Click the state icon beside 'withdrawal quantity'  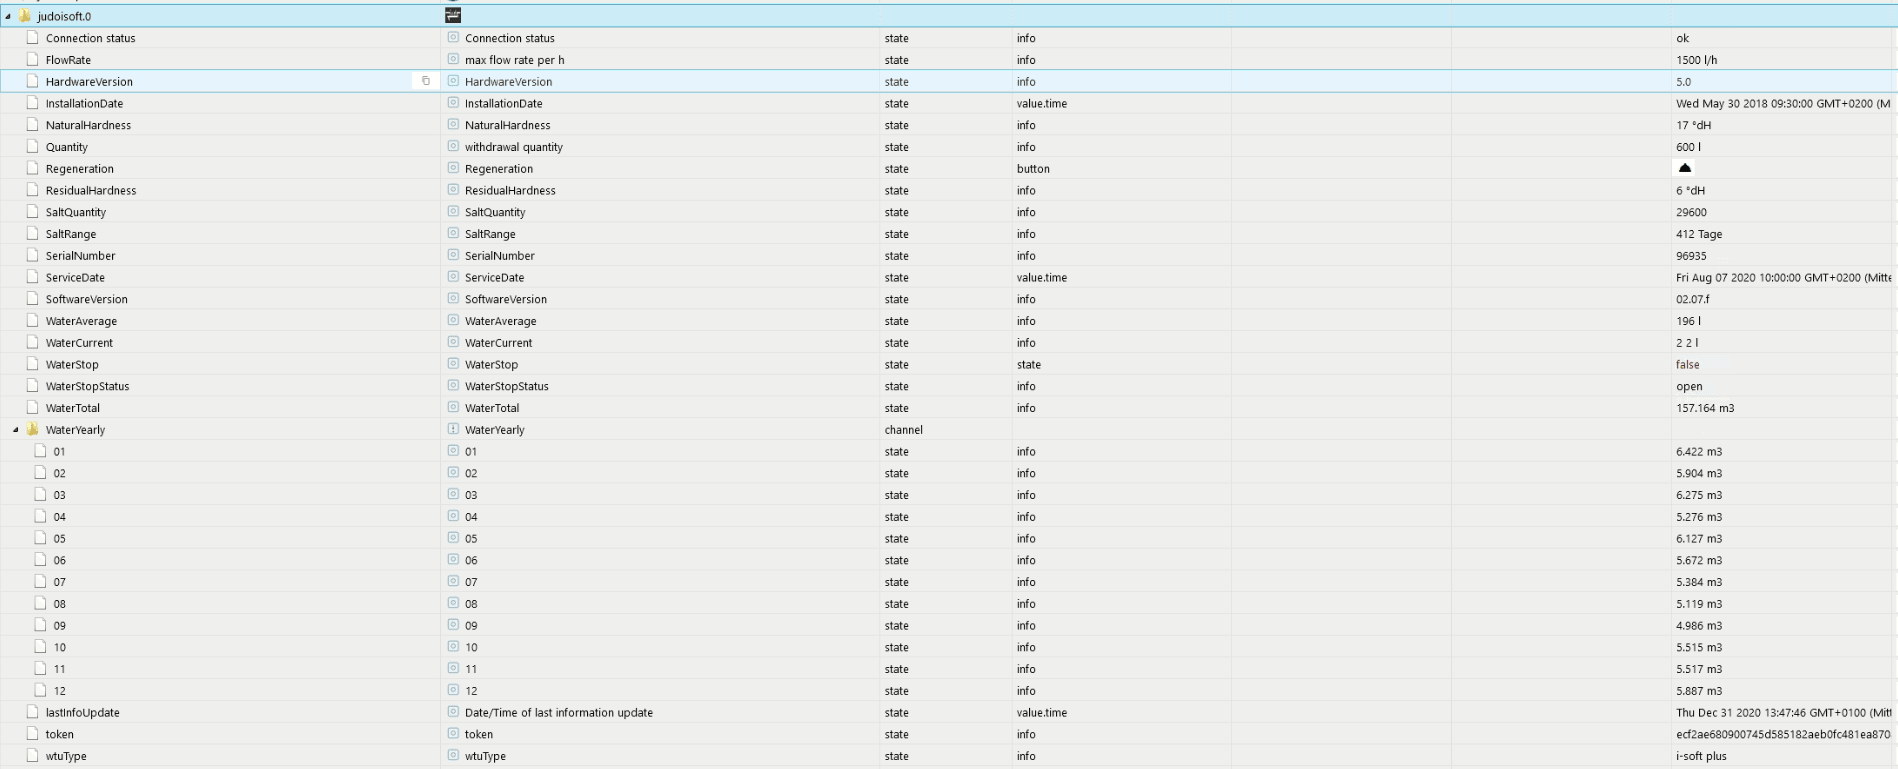(453, 147)
